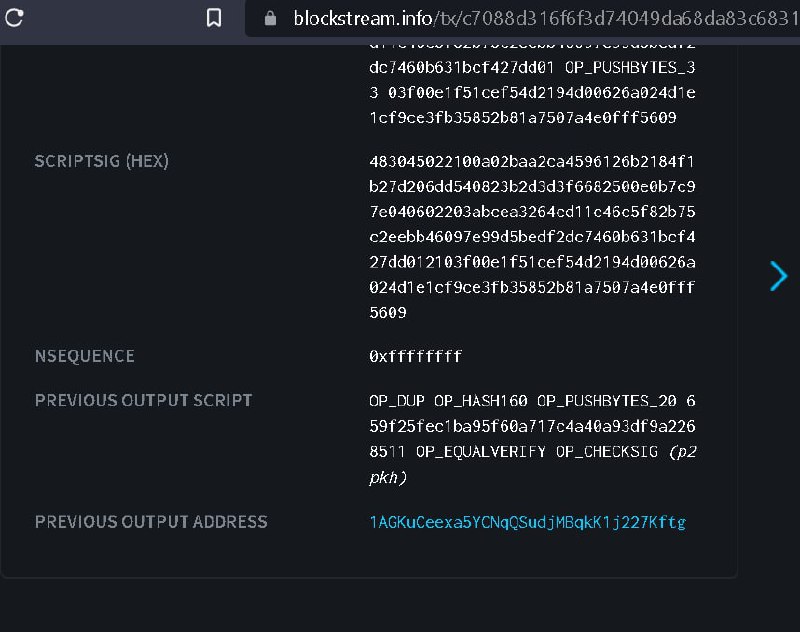Click the OP_PUSHBYTES_20 text in output script
Image resolution: width=800 pixels, height=632 pixels.
[607, 401]
